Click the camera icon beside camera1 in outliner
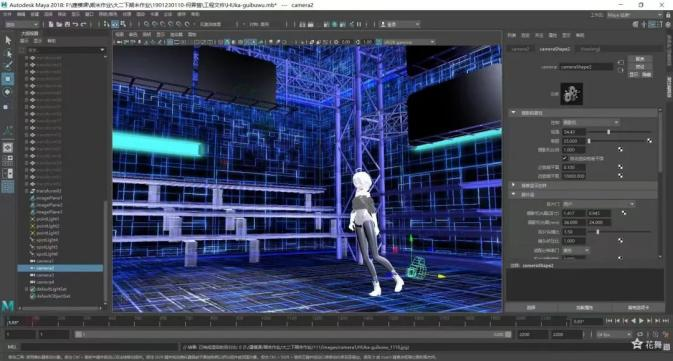The width and height of the screenshot is (673, 361). click(32, 261)
